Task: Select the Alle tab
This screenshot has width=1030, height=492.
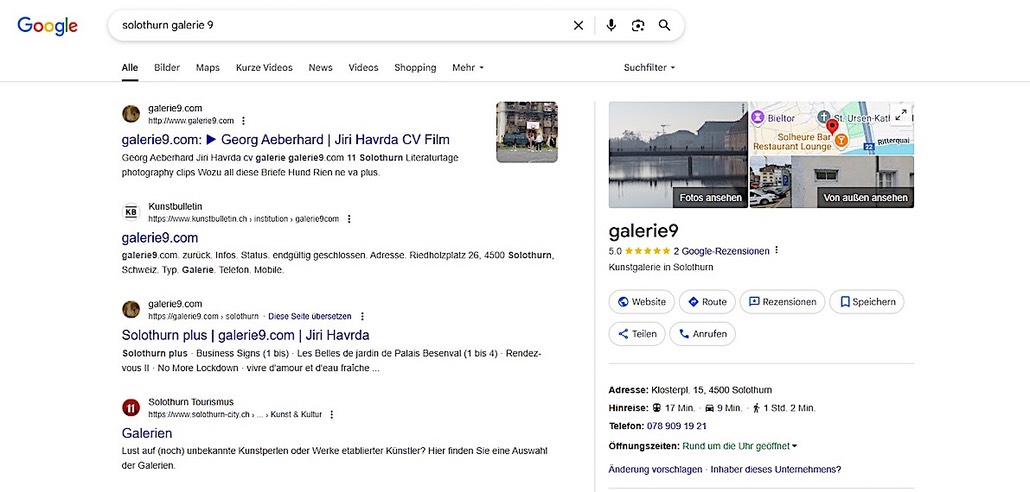Action: [x=130, y=67]
